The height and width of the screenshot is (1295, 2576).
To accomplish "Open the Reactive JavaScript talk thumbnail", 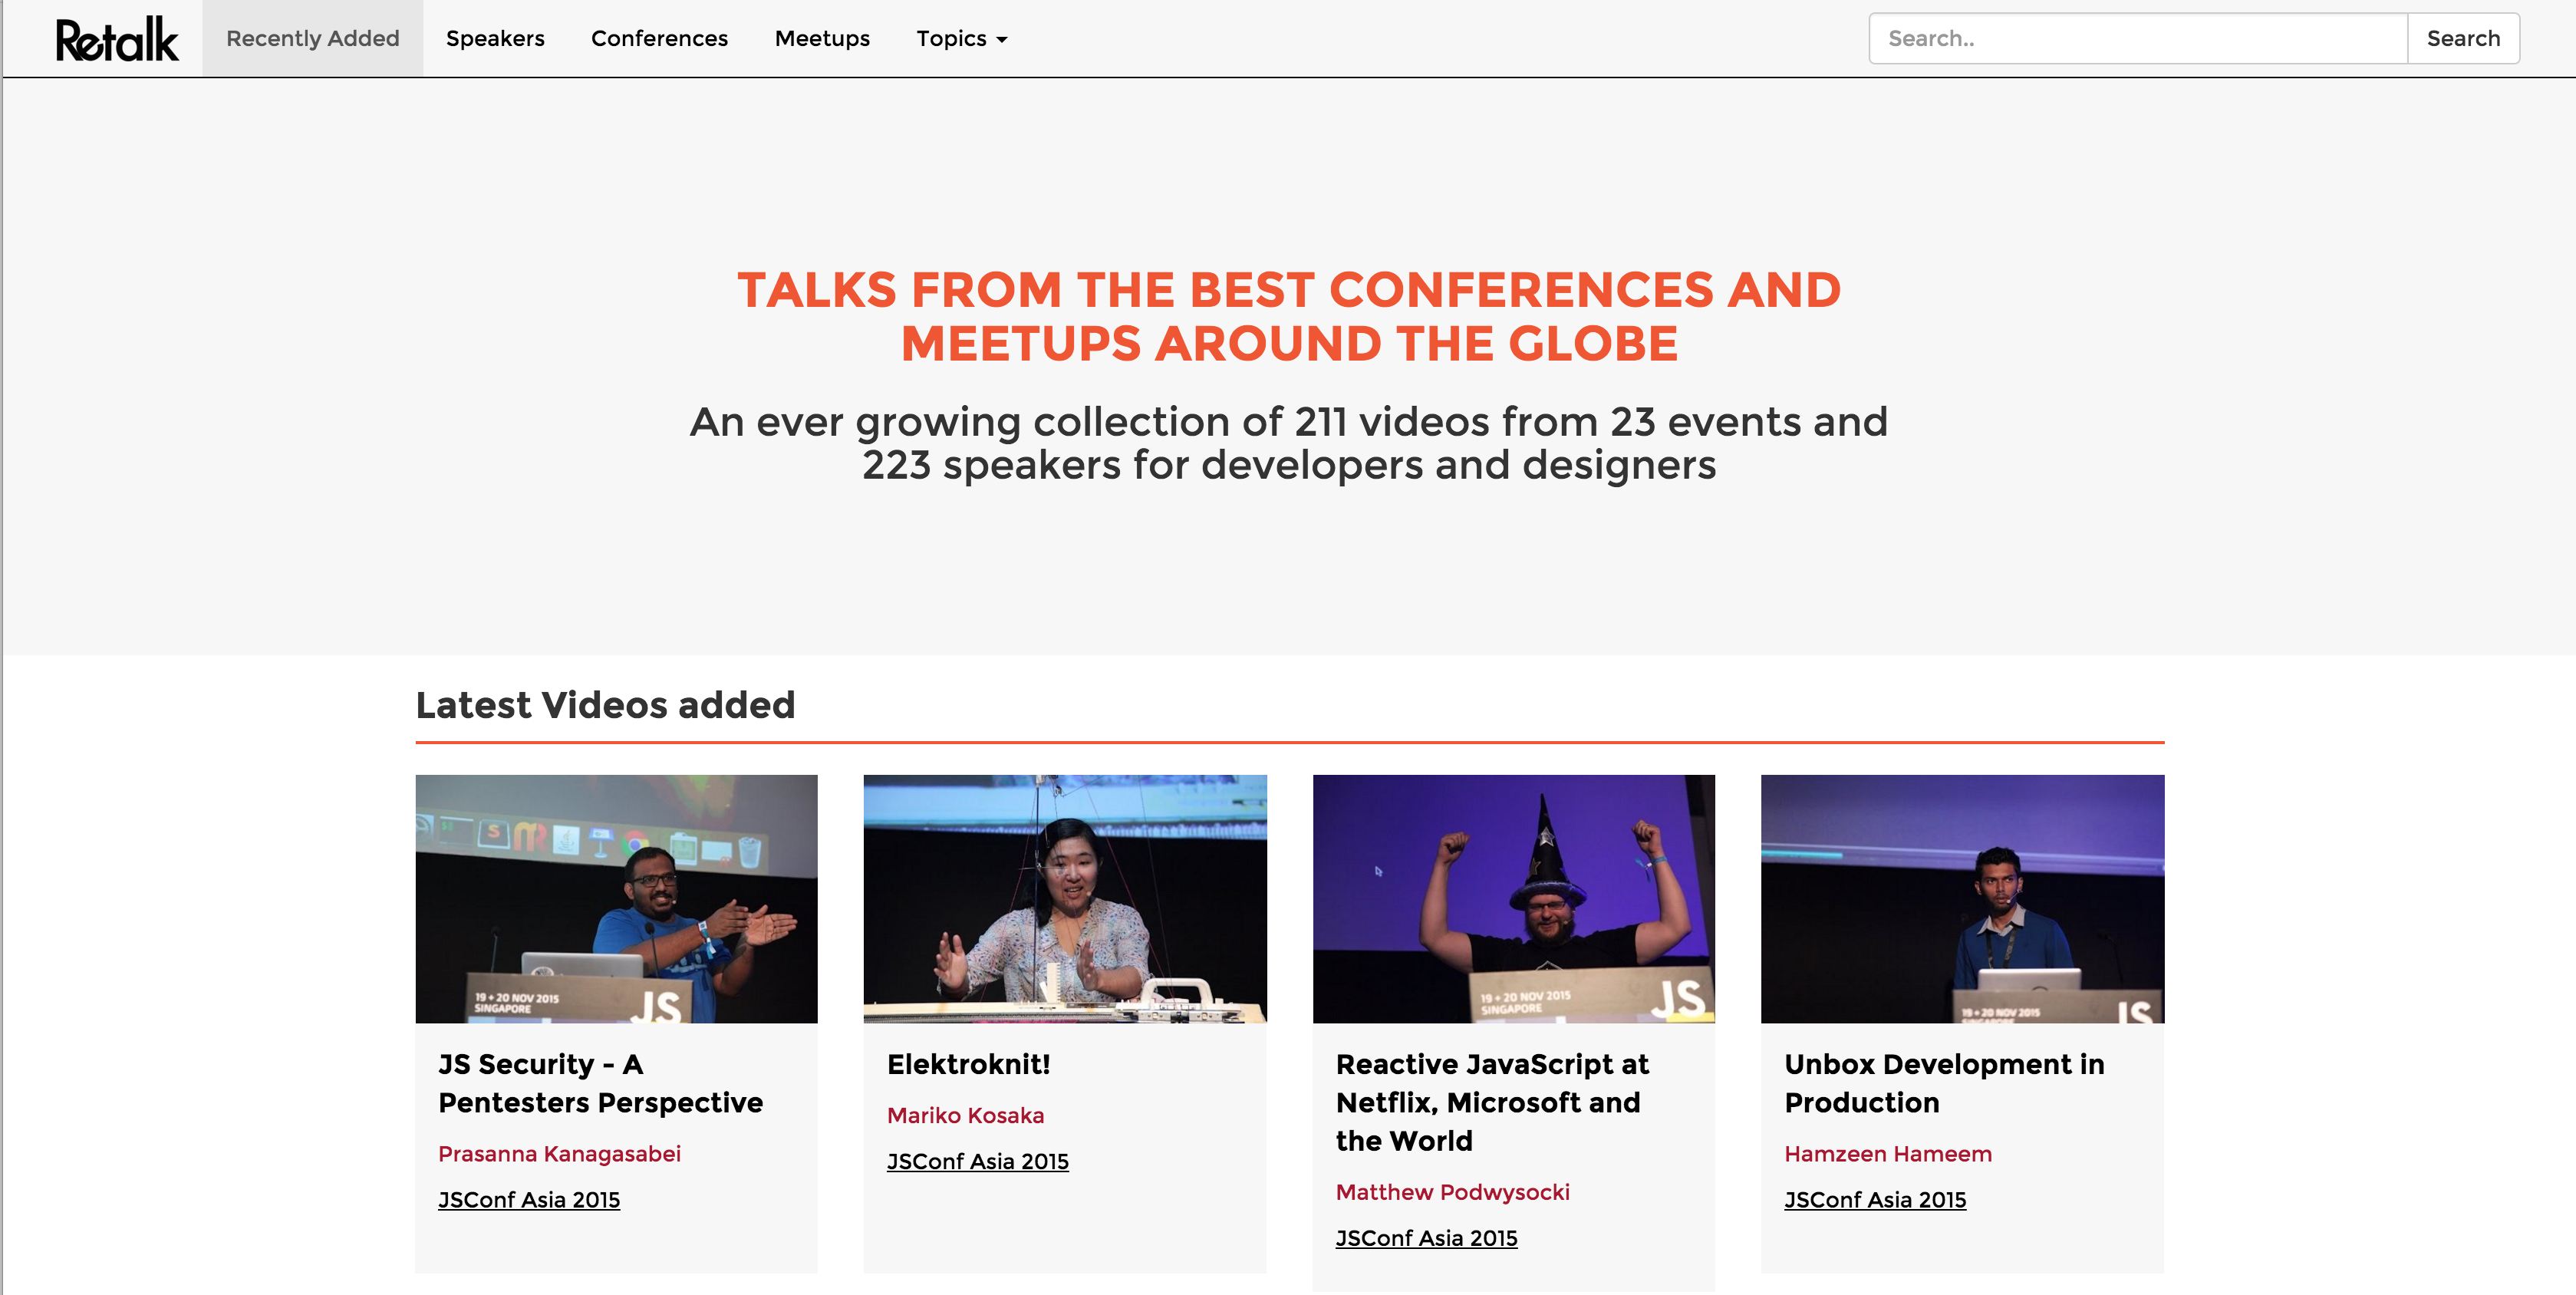I will pos(1513,898).
